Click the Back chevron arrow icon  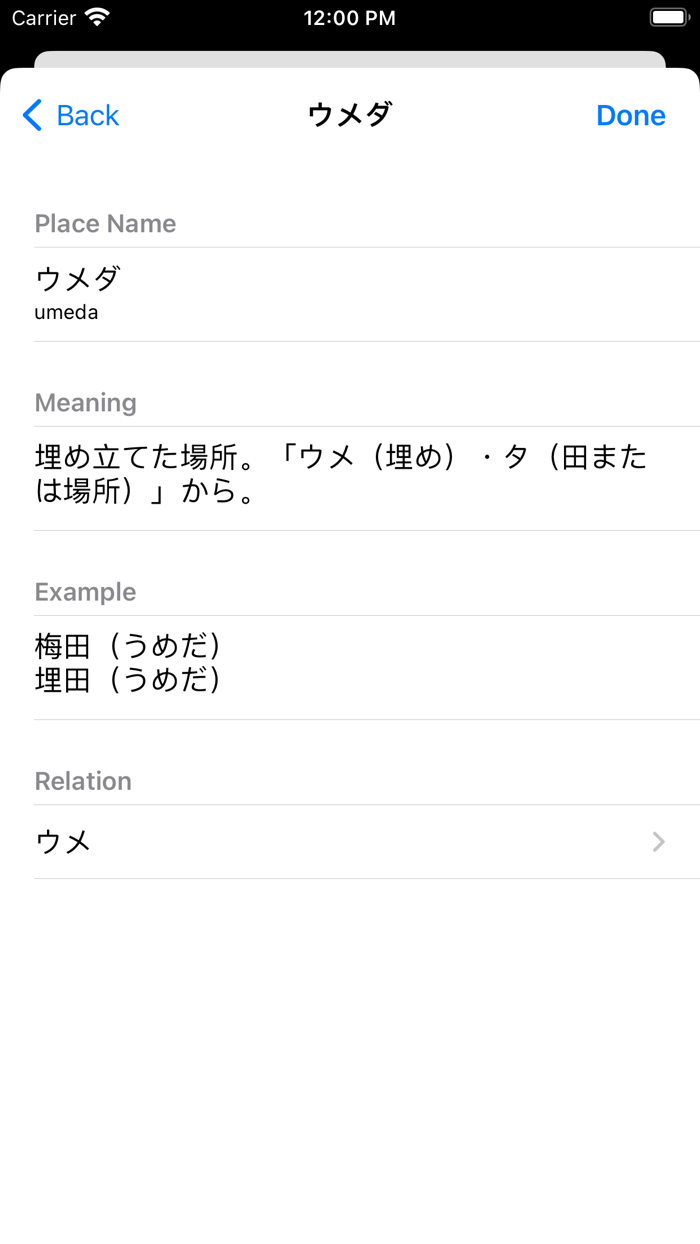[31, 115]
